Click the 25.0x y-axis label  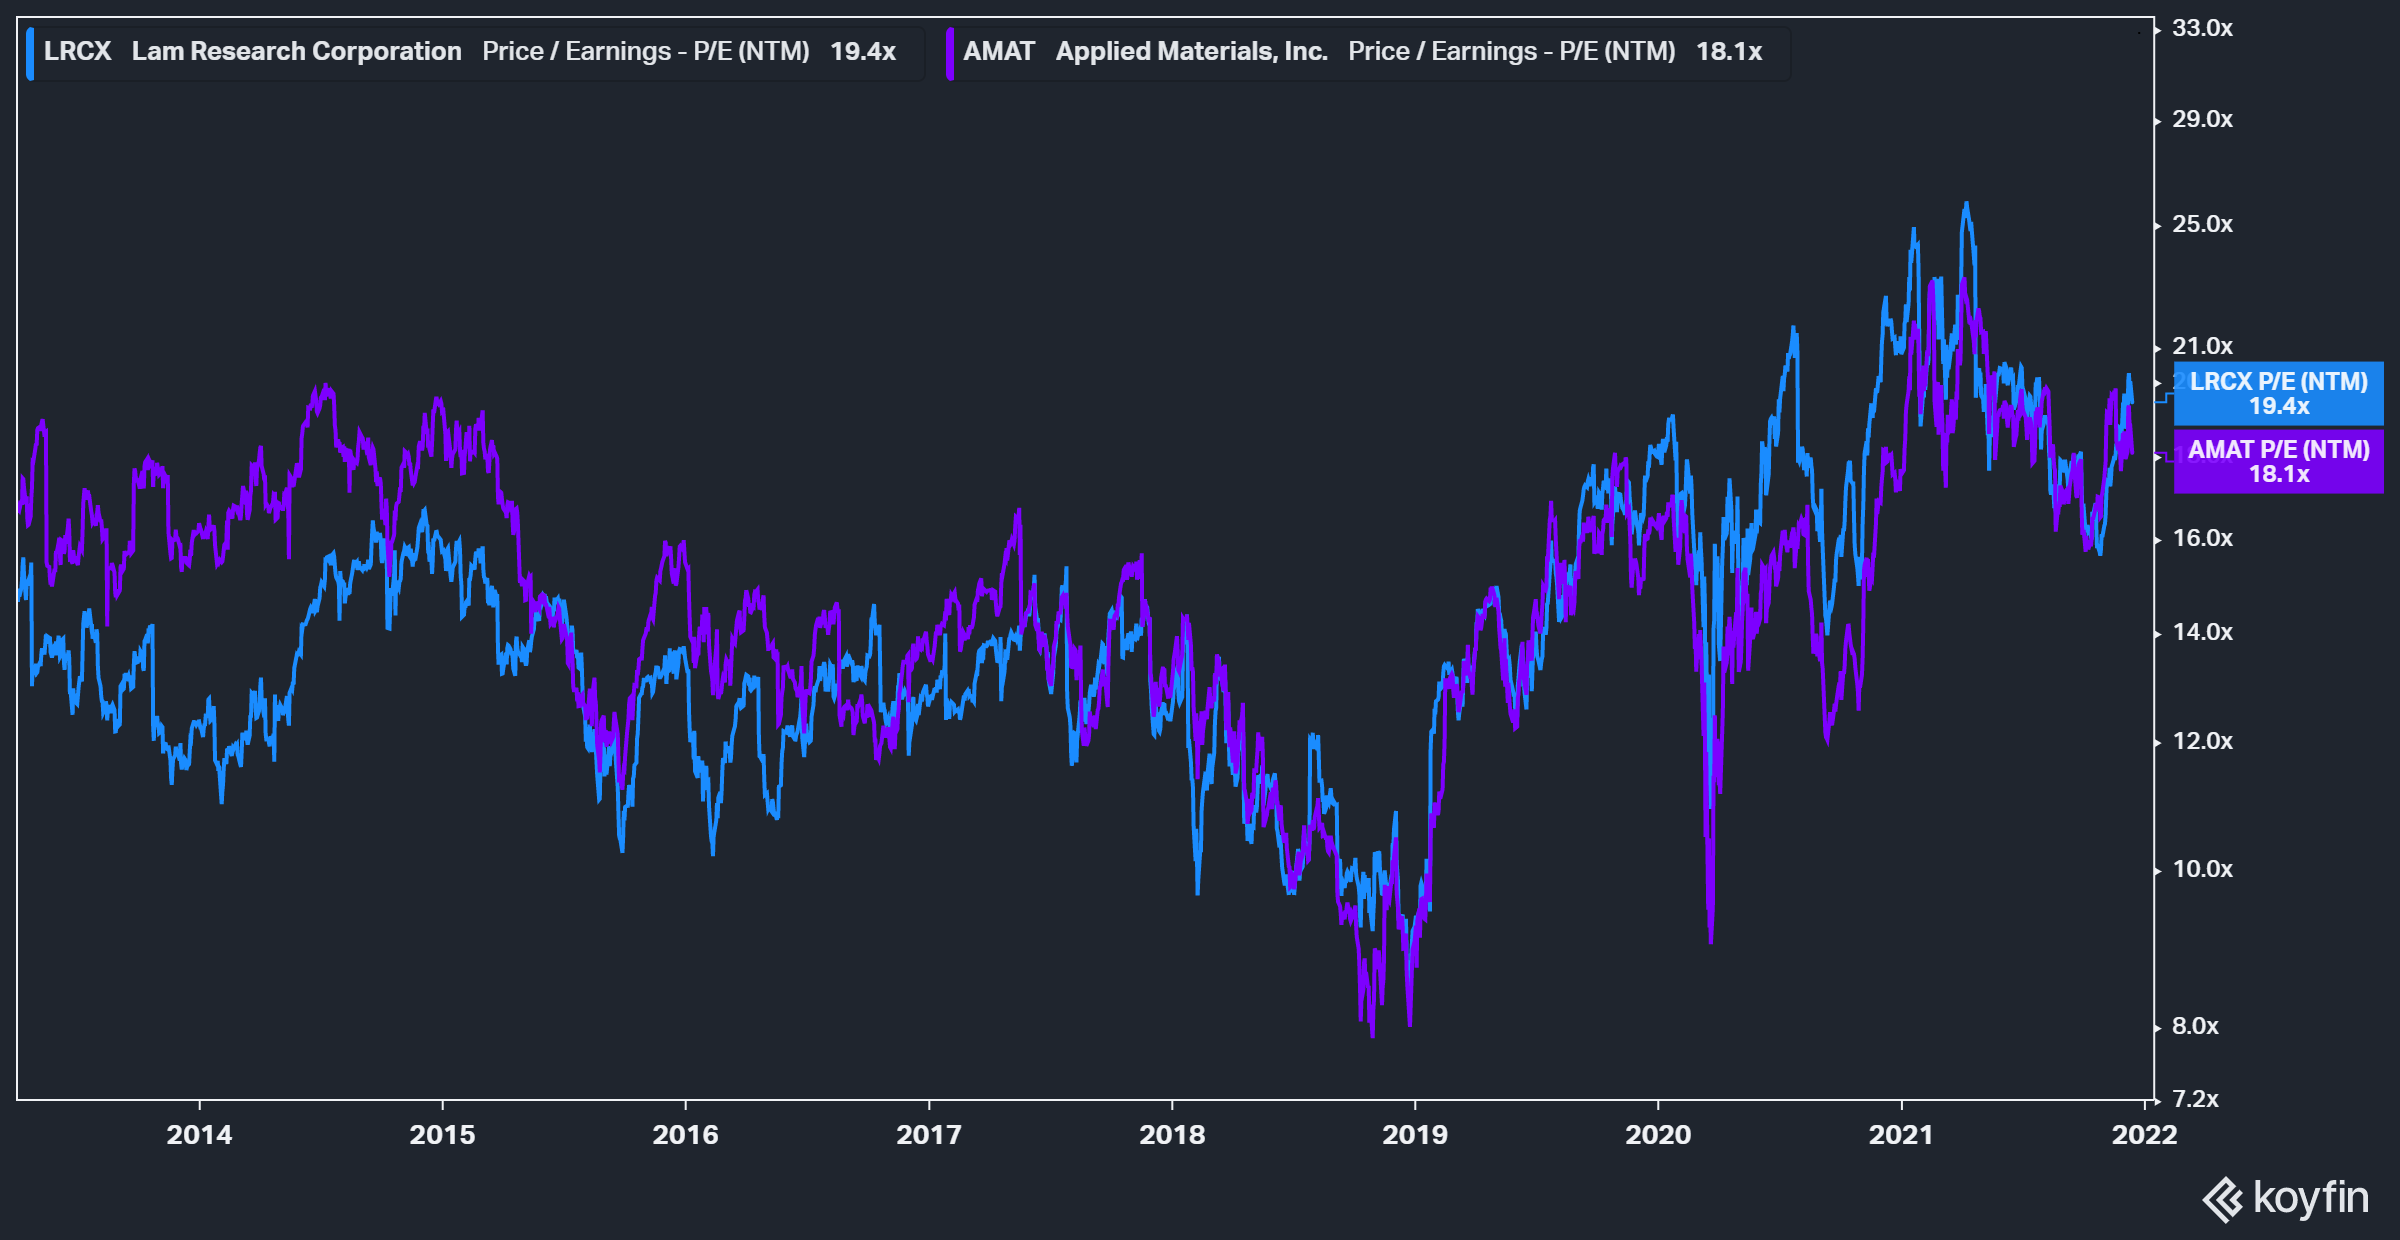tap(2202, 224)
